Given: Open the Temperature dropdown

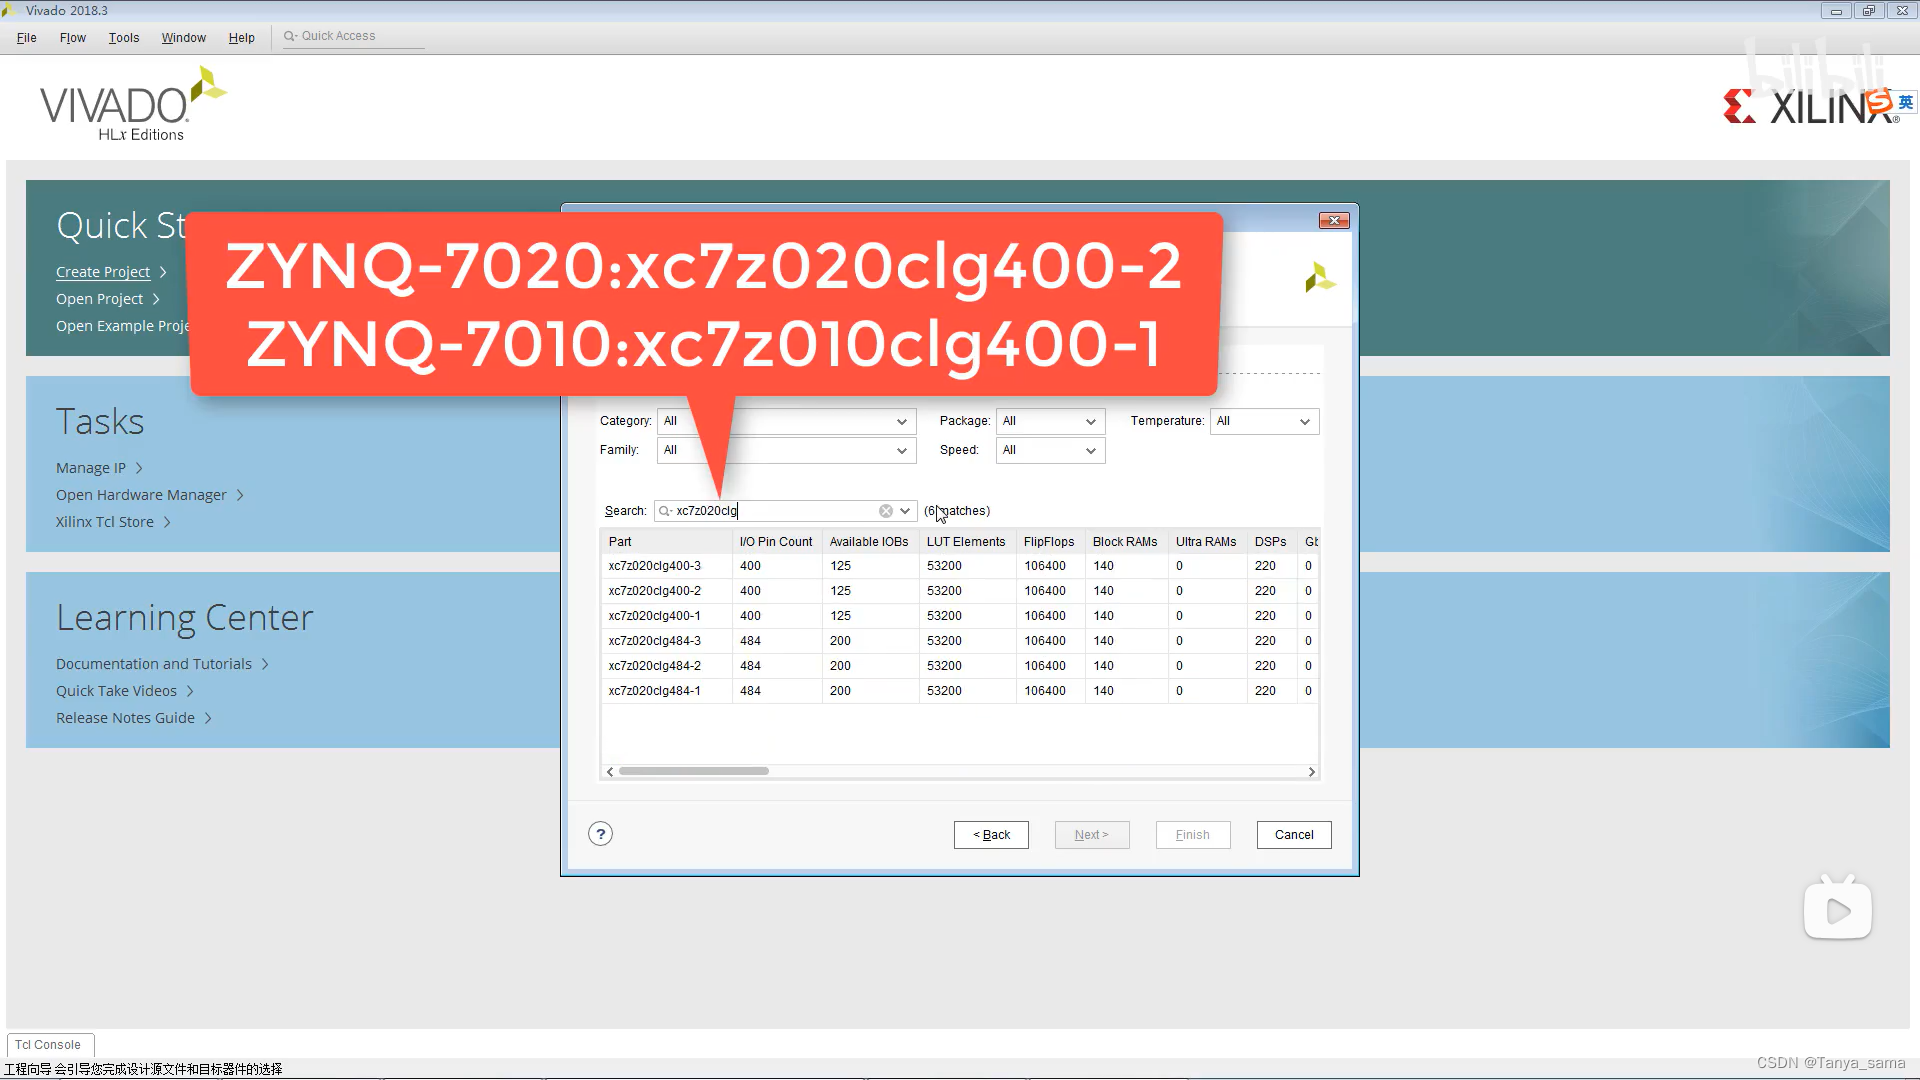Looking at the screenshot, I should pyautogui.click(x=1304, y=422).
